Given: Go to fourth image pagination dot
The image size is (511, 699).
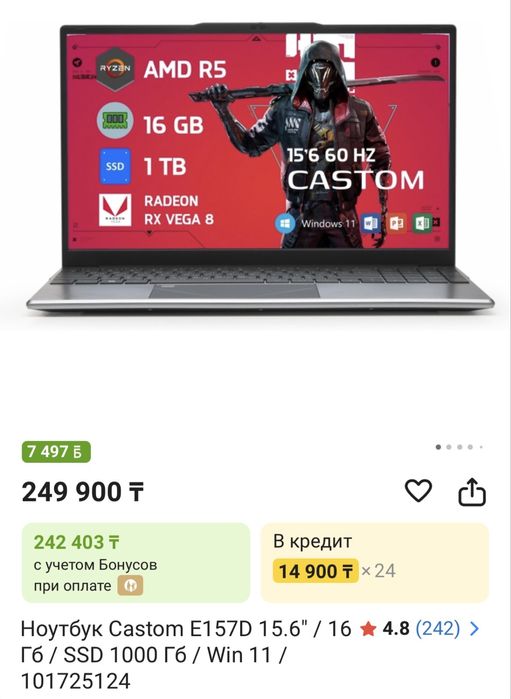Looking at the screenshot, I should [x=470, y=447].
